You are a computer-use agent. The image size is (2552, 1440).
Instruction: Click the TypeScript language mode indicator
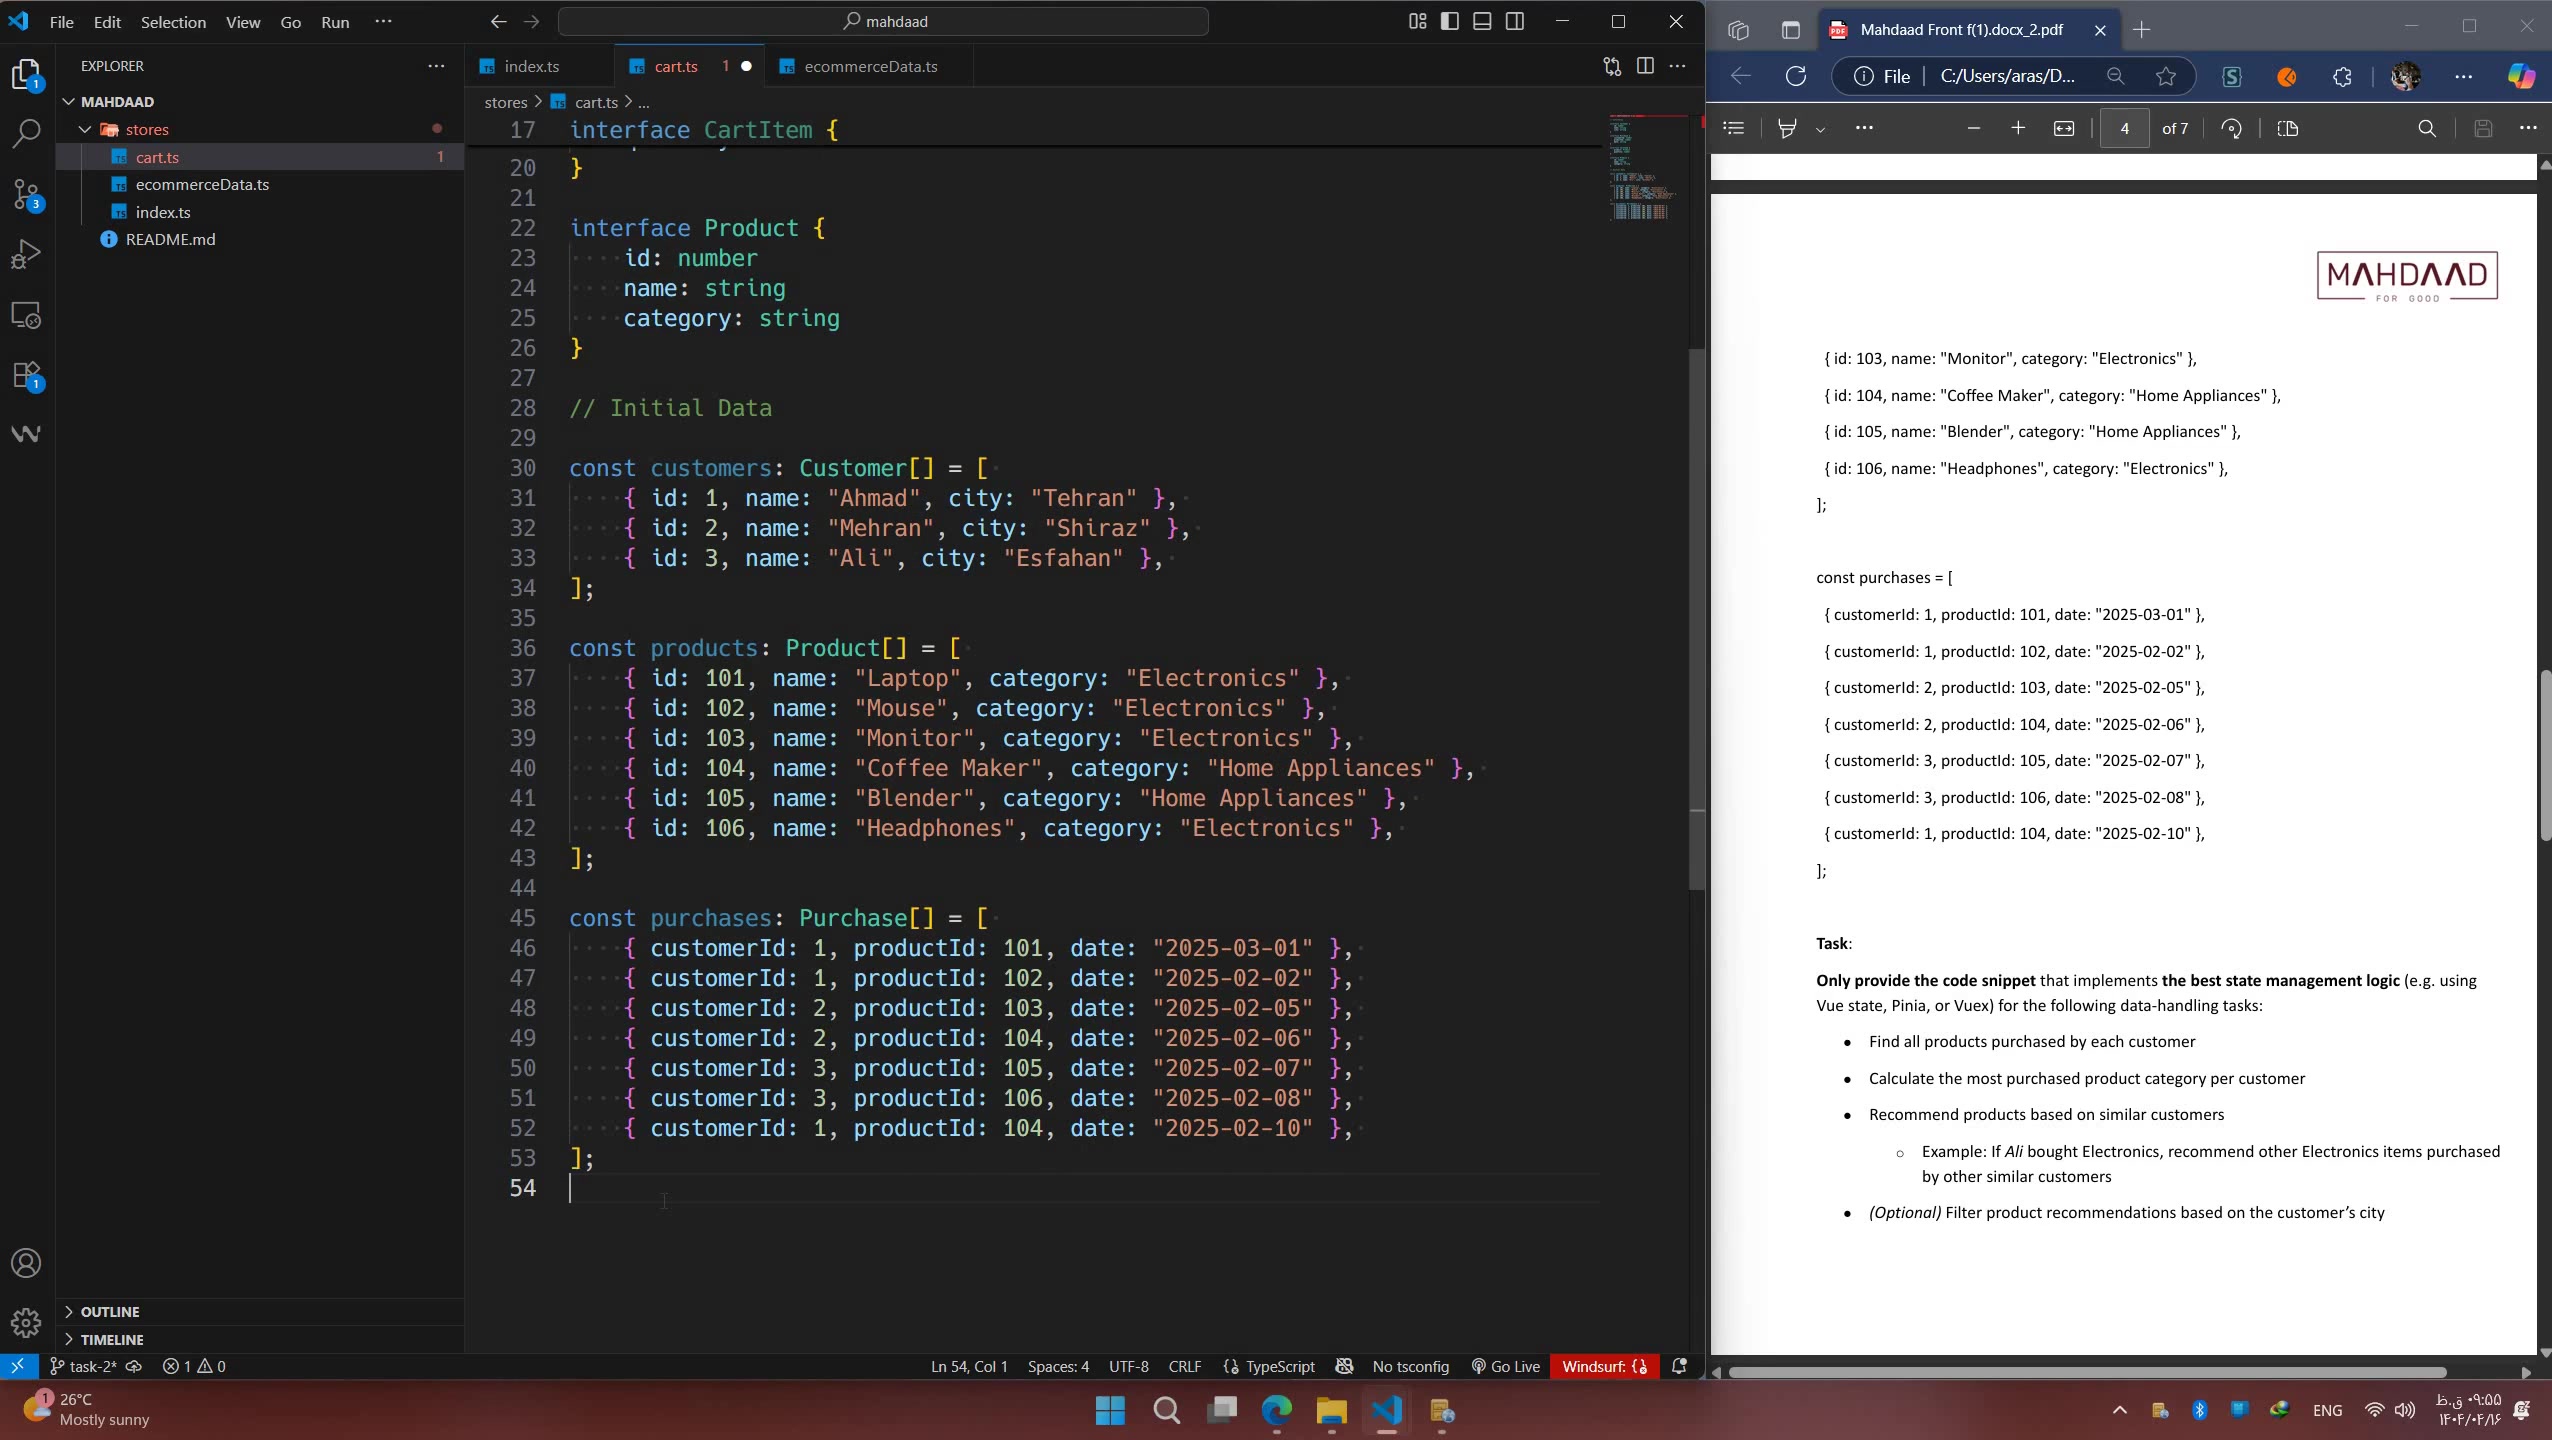(1279, 1366)
